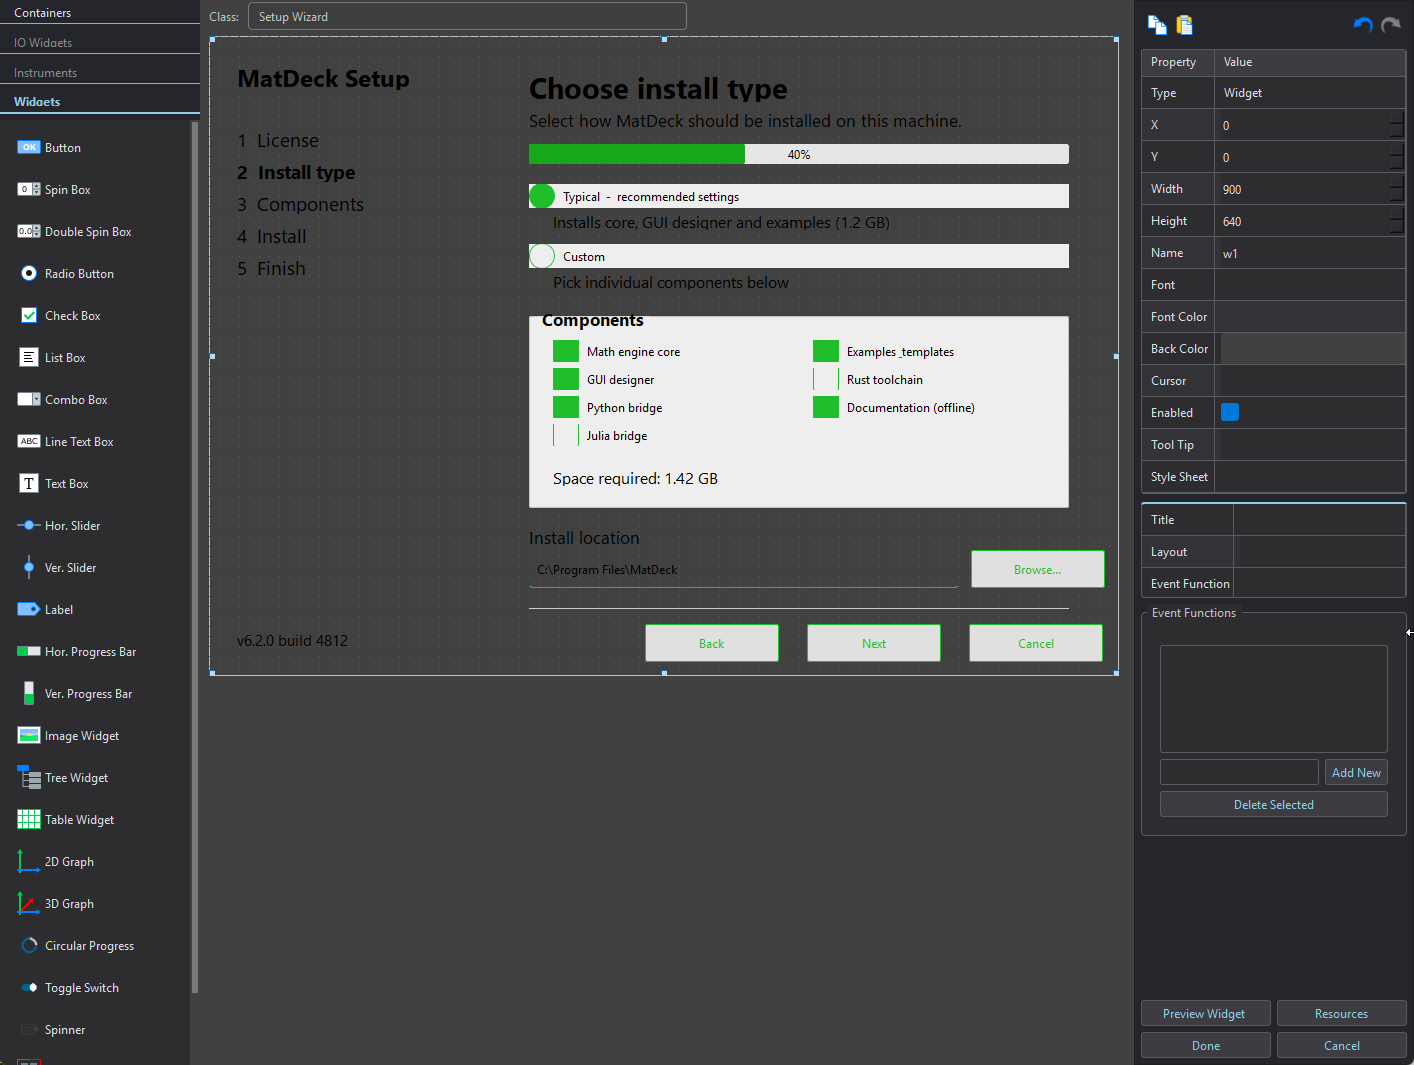Edit the install location path field
The width and height of the screenshot is (1414, 1065).
click(743, 569)
